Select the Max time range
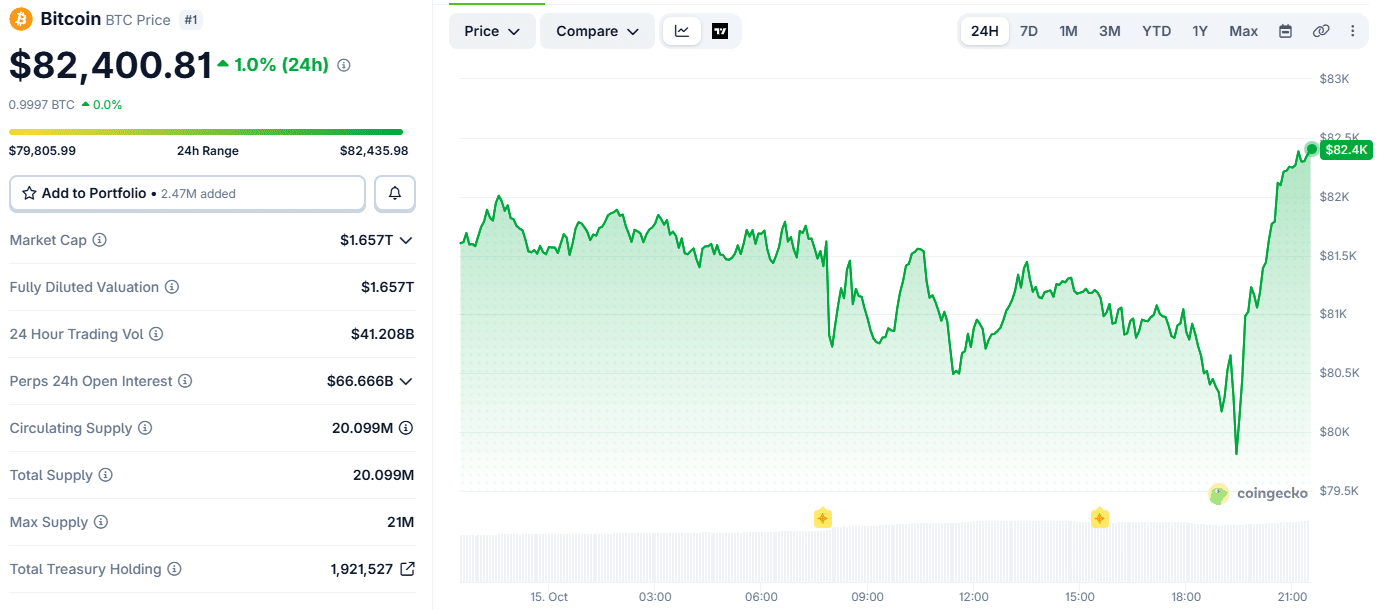1385x610 pixels. click(x=1243, y=31)
